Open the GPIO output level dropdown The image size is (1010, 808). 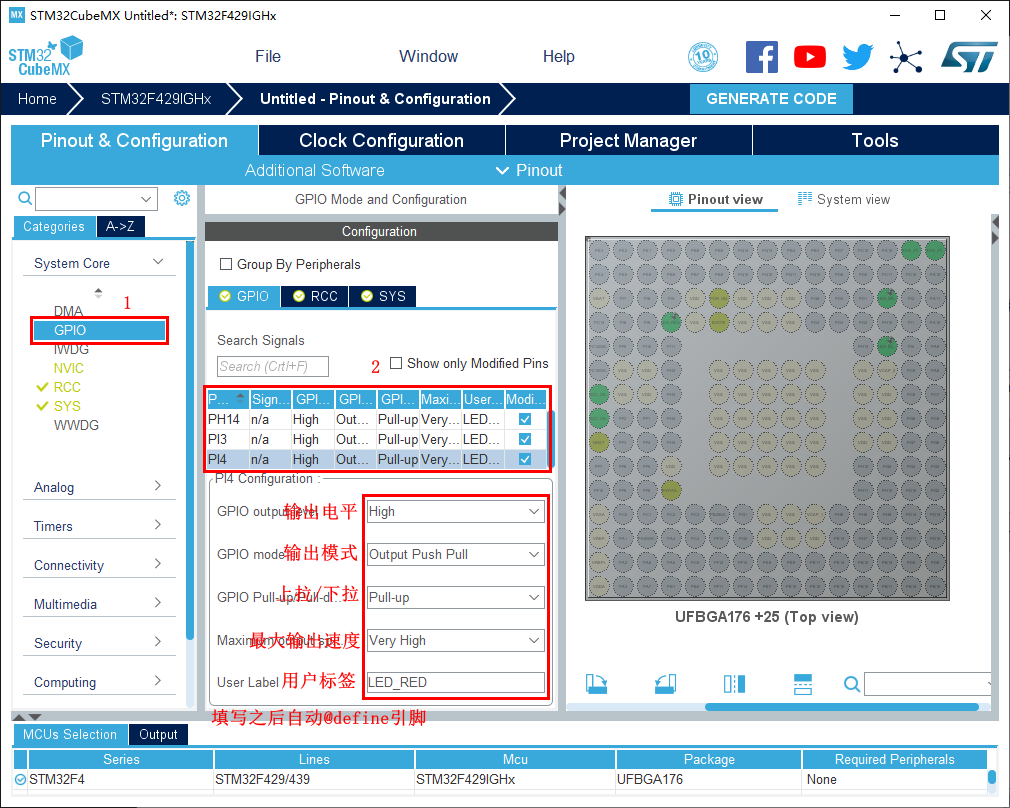click(x=455, y=511)
